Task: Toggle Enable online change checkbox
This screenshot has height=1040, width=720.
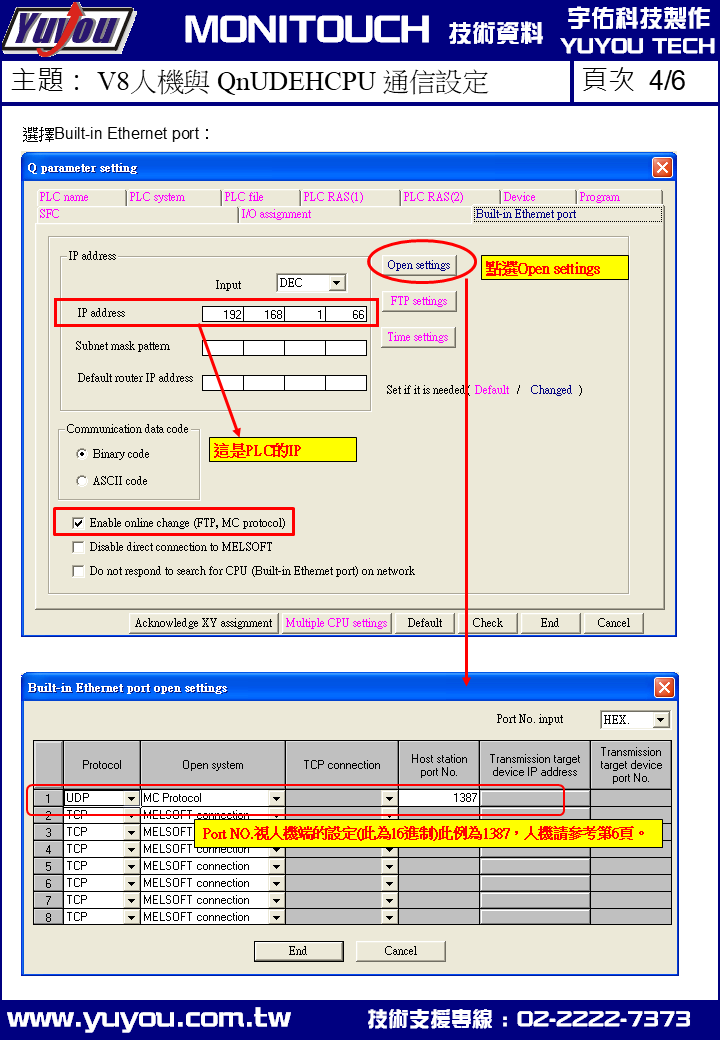Action: (78, 523)
